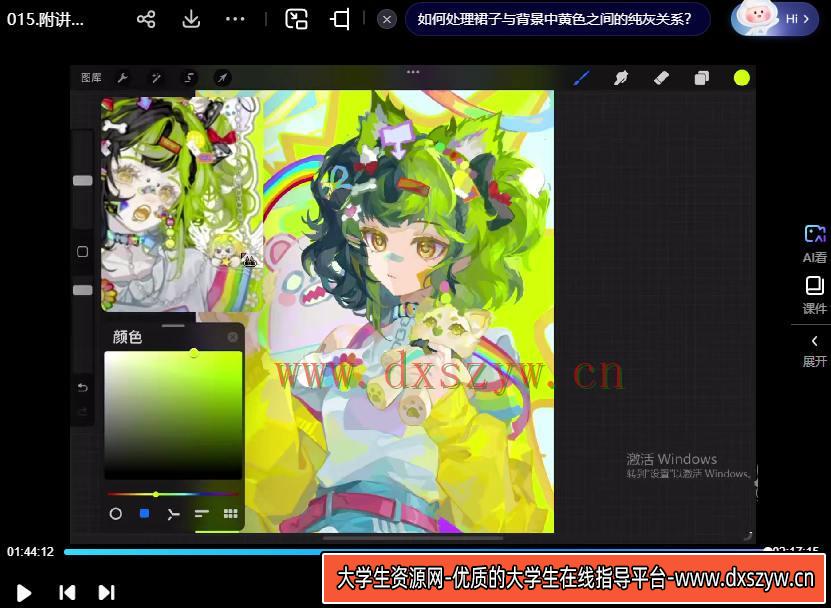This screenshot has width=831, height=608.
Task: Click the color panel drag handle bar
Action: tap(173, 325)
